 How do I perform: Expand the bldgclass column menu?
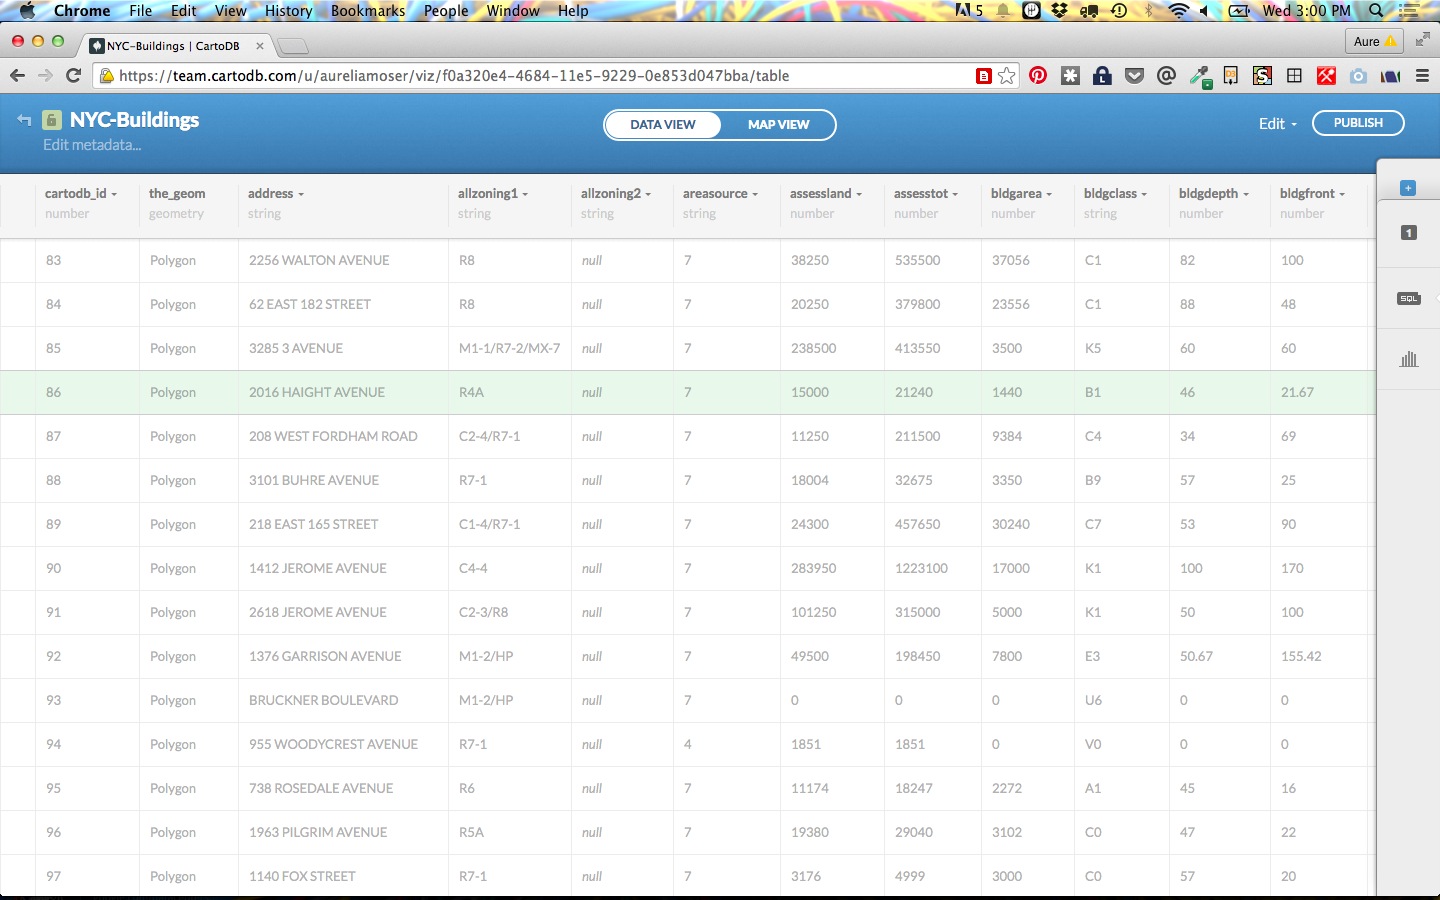click(x=1116, y=194)
